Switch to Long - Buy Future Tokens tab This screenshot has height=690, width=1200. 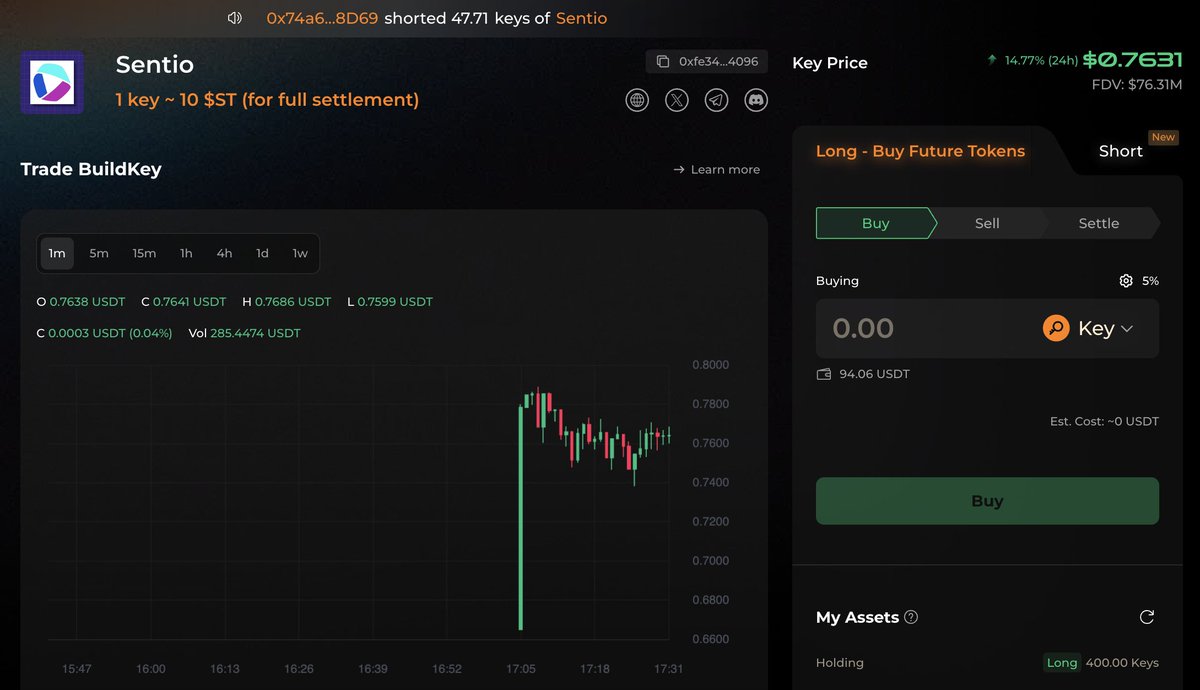click(920, 151)
